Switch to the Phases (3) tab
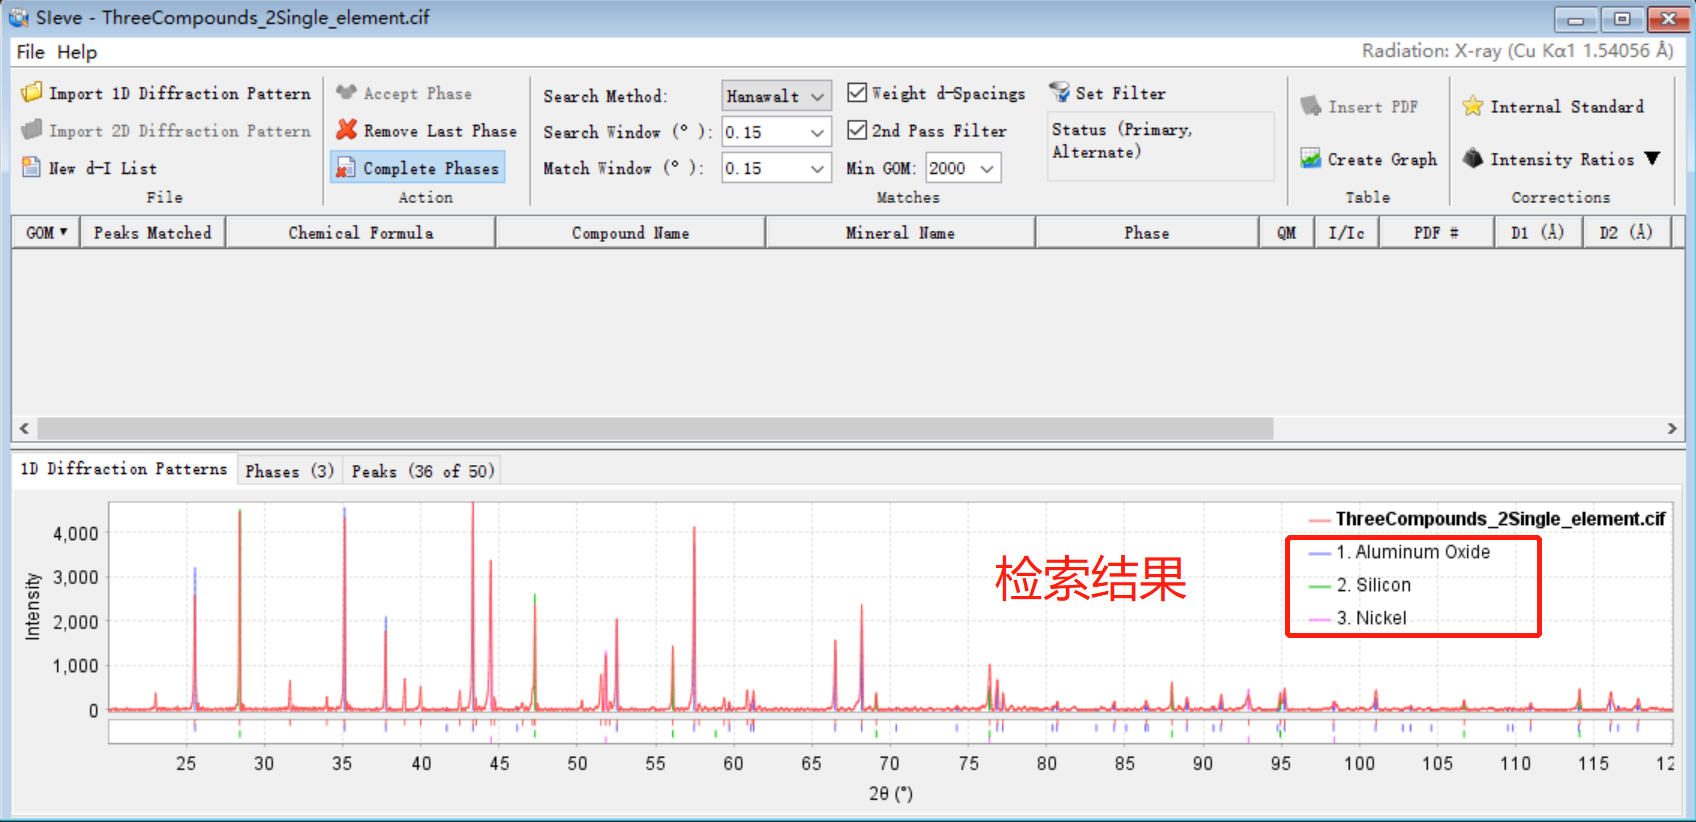 tap(289, 471)
